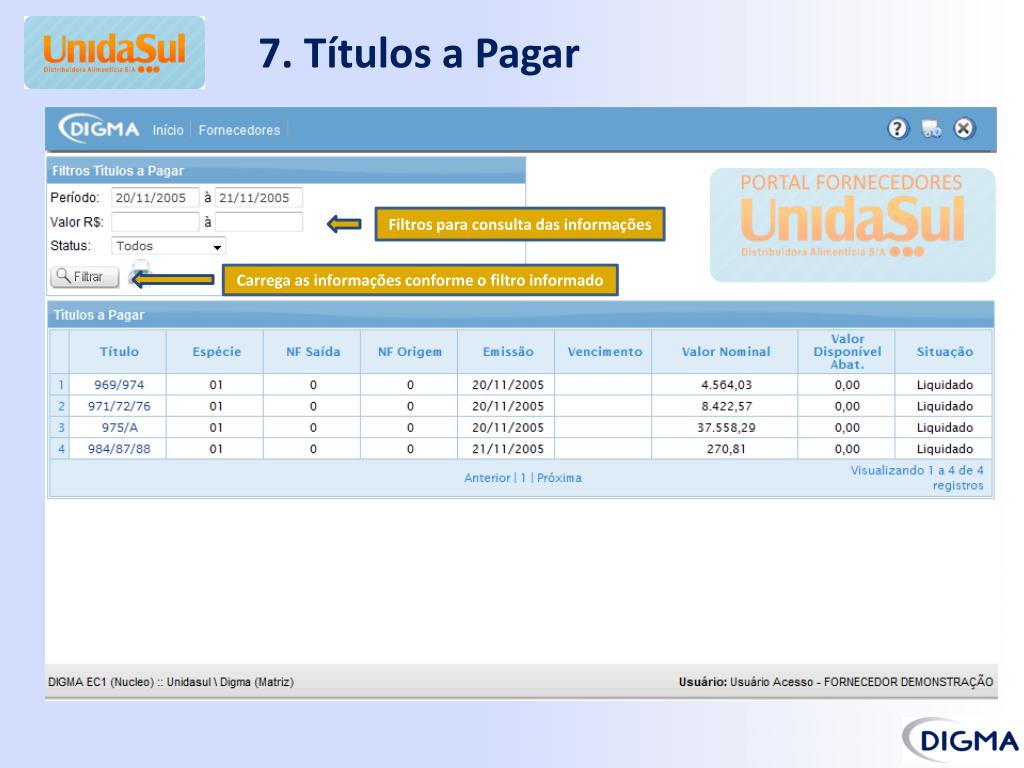Select value 4.564,03 cell
1024x768 pixels.
point(725,385)
